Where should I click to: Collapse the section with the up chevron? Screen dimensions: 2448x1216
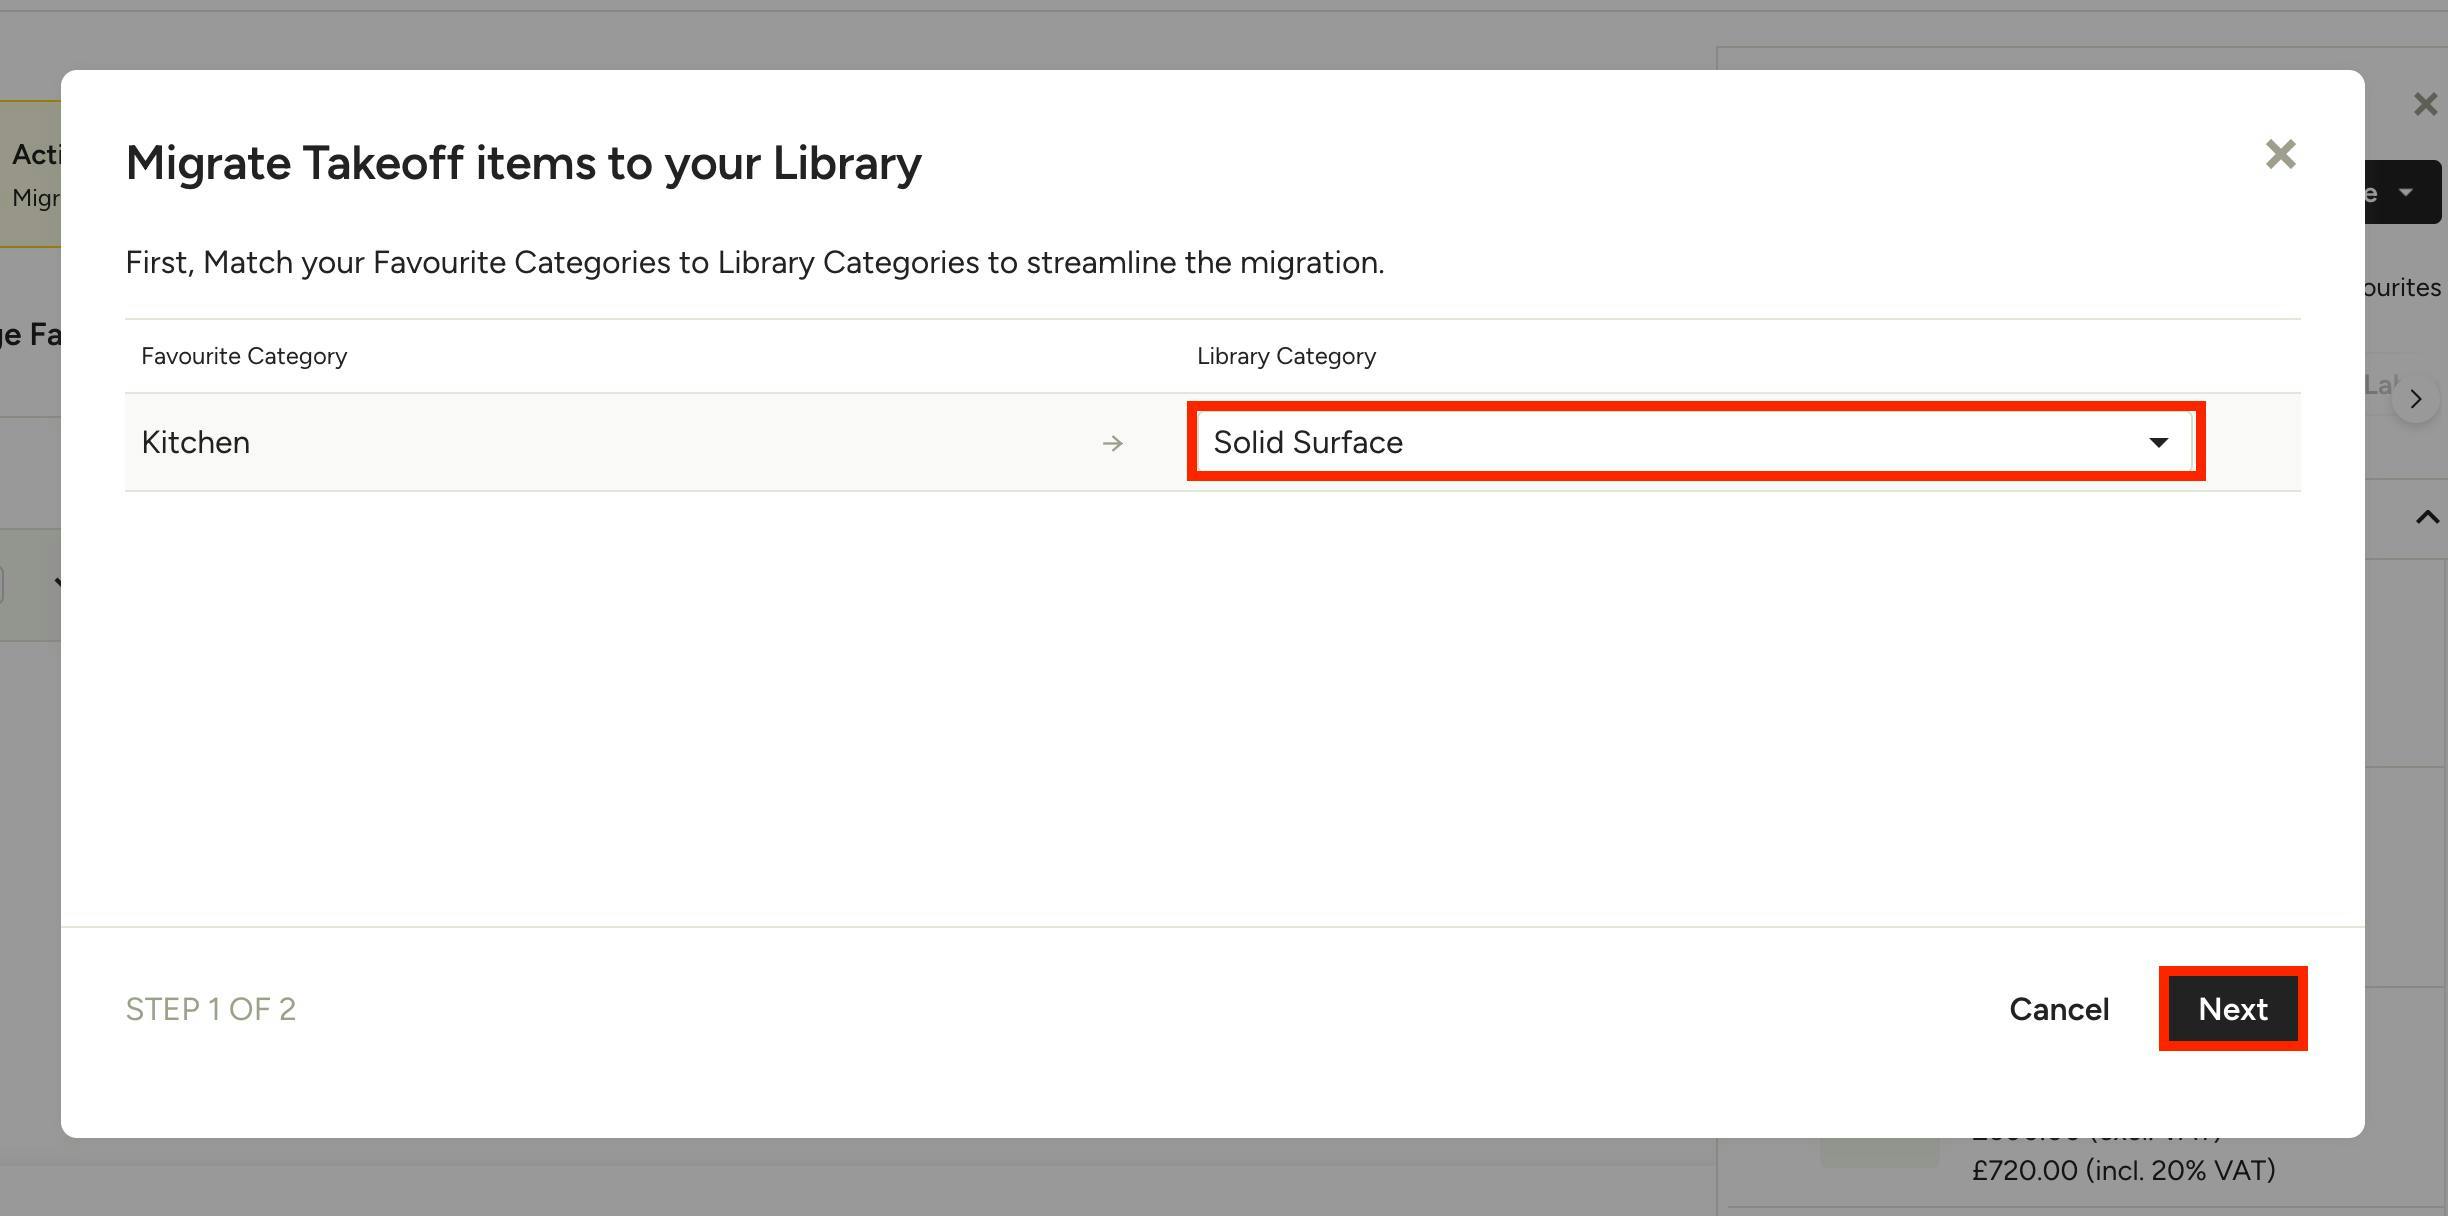click(2427, 517)
